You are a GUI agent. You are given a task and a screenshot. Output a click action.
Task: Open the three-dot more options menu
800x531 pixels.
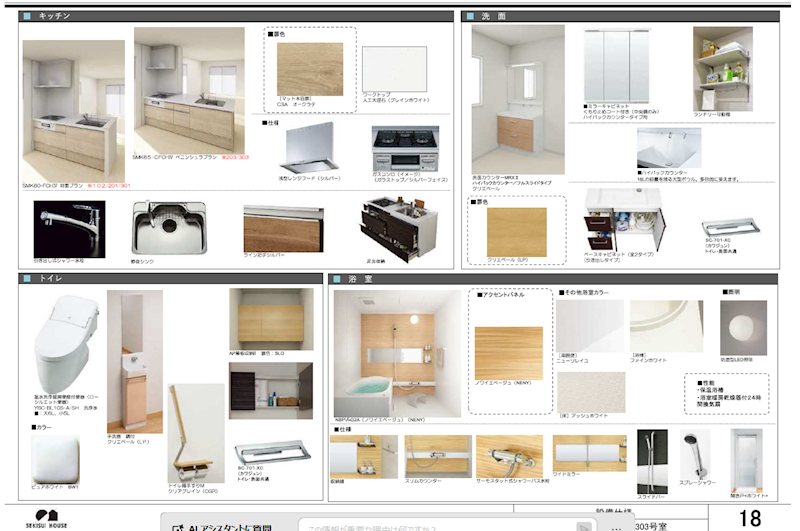[616, 528]
